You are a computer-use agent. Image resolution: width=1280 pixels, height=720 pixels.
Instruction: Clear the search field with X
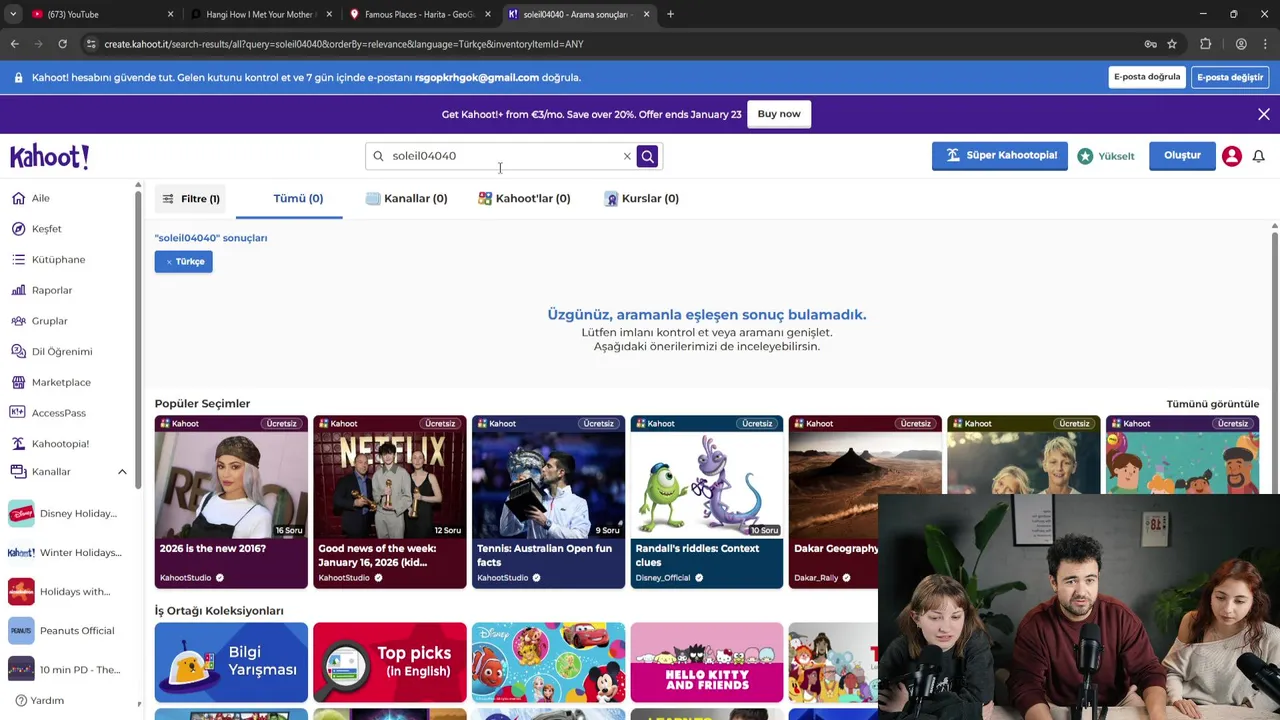click(x=627, y=156)
